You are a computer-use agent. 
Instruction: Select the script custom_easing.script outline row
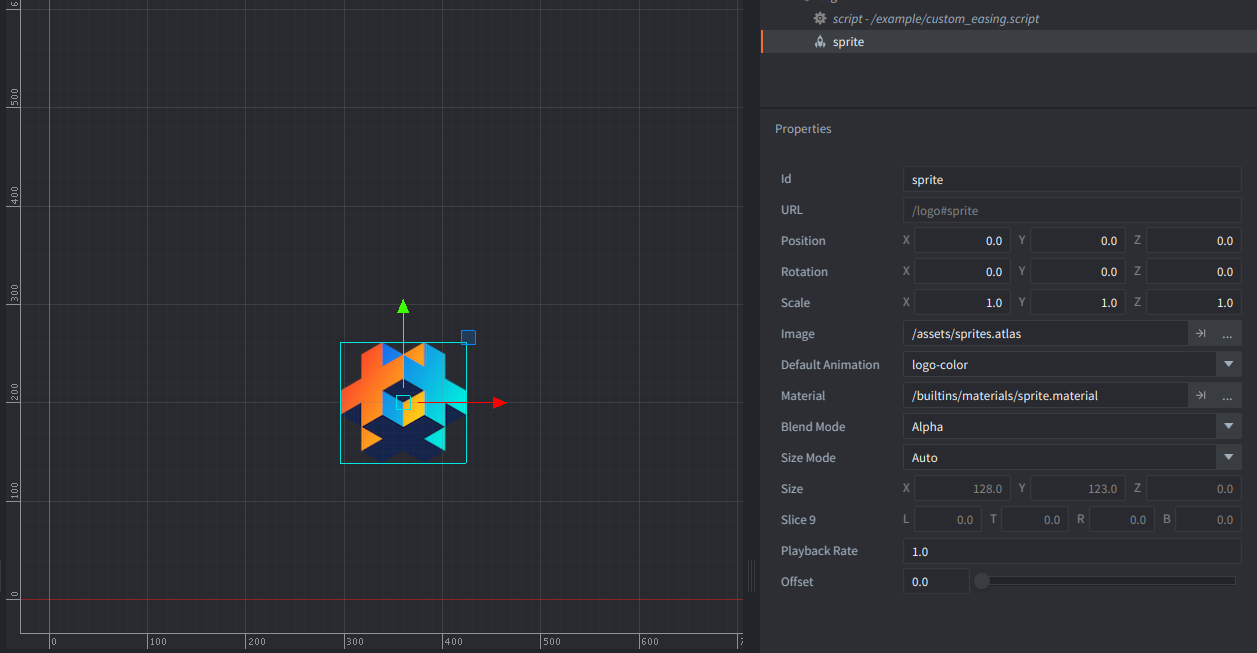coord(1008,18)
